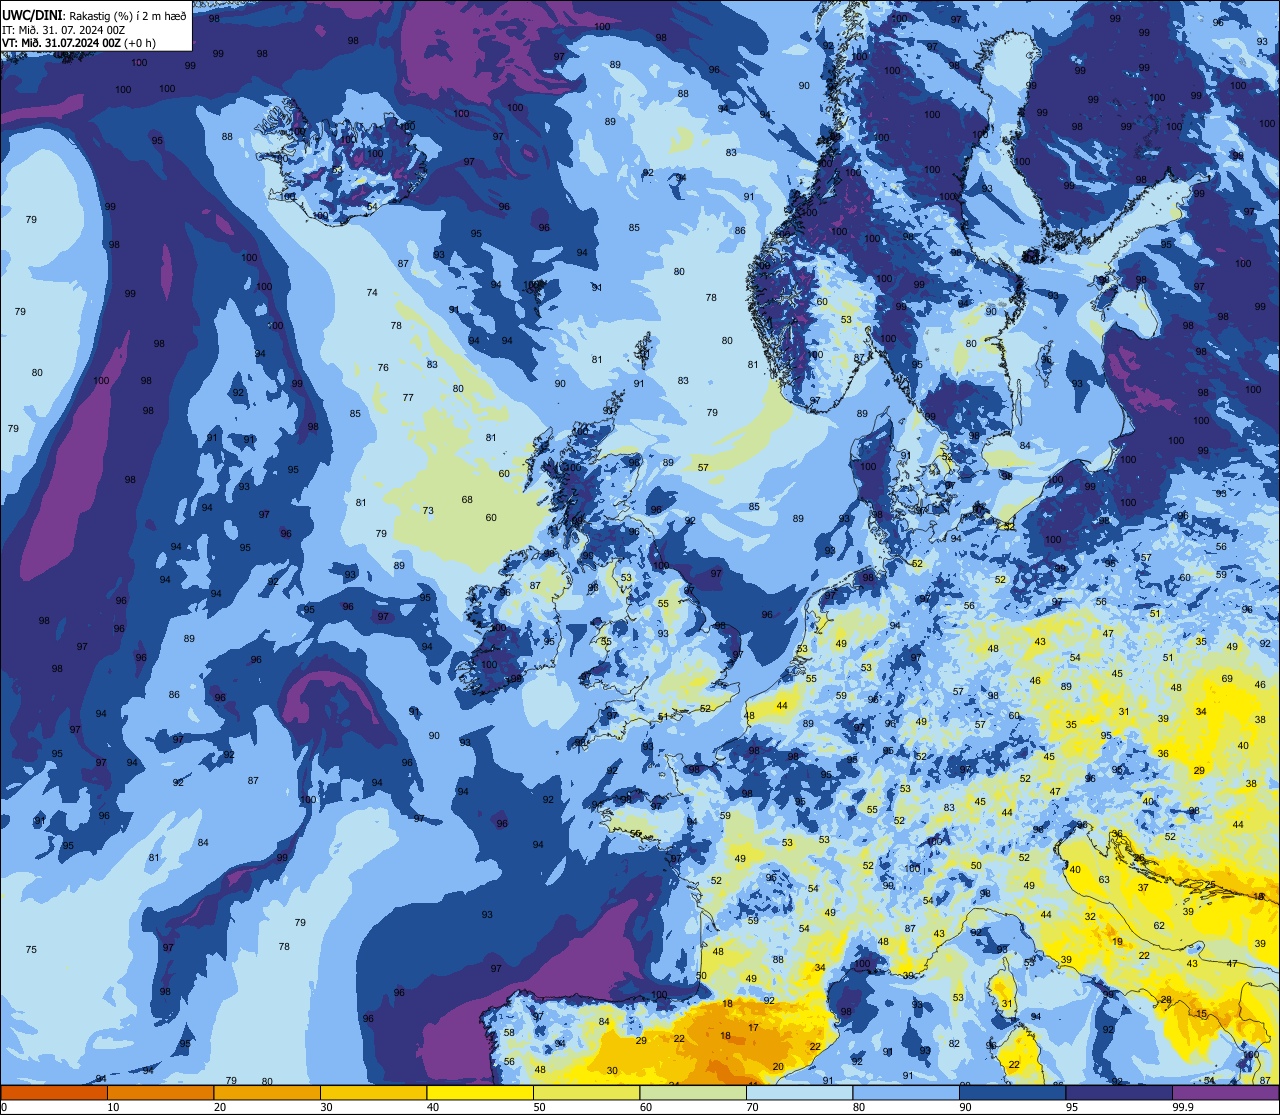Click the dark orange 0–10 legend swatch
Screen dimensions: 1280x1115
(54, 1093)
